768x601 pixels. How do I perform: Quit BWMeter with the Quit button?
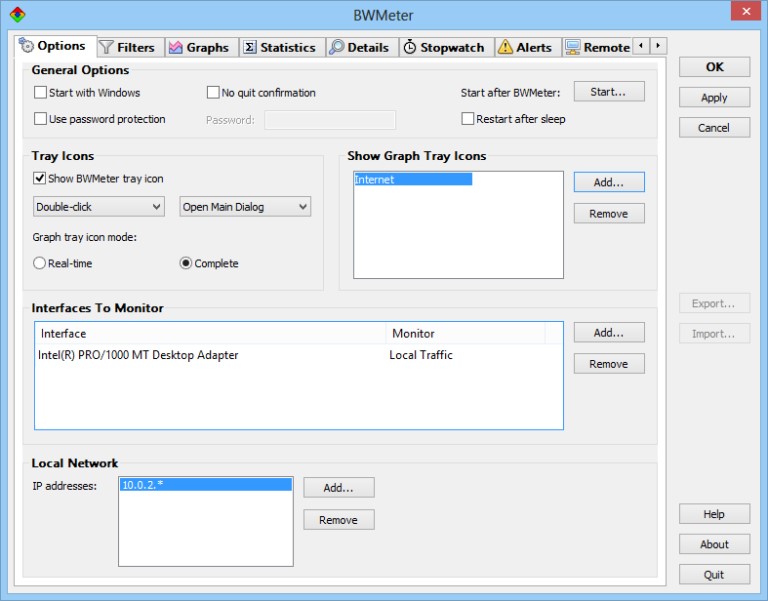714,575
